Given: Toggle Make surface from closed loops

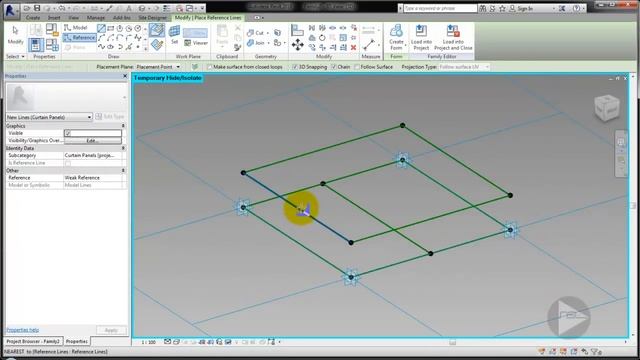Looking at the screenshot, I should [210, 67].
